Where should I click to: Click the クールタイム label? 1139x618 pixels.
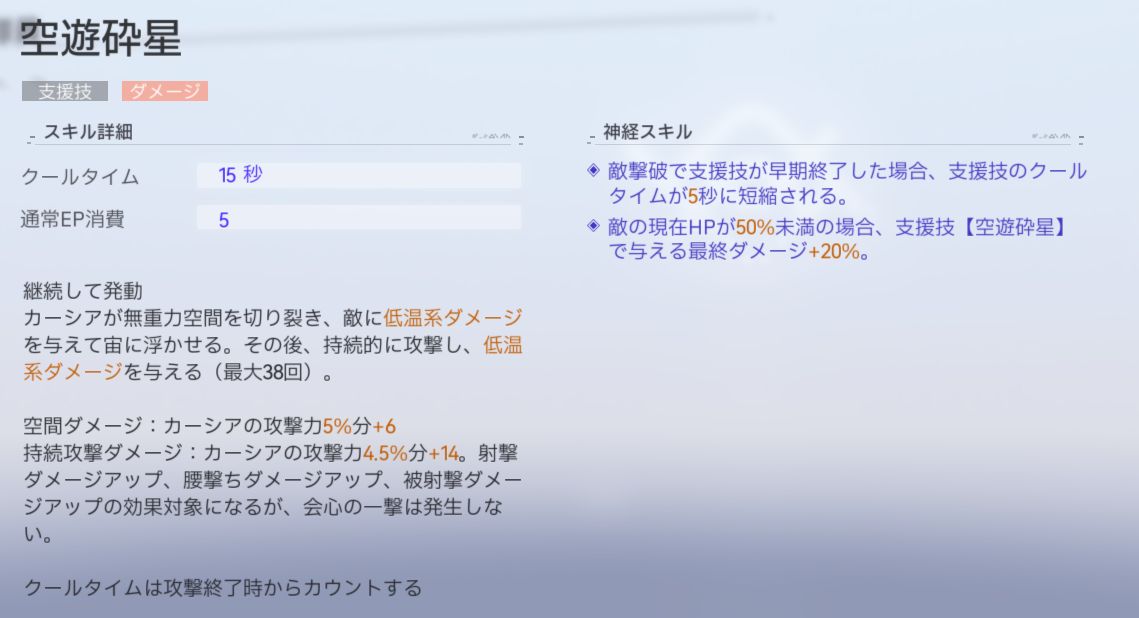[81, 177]
